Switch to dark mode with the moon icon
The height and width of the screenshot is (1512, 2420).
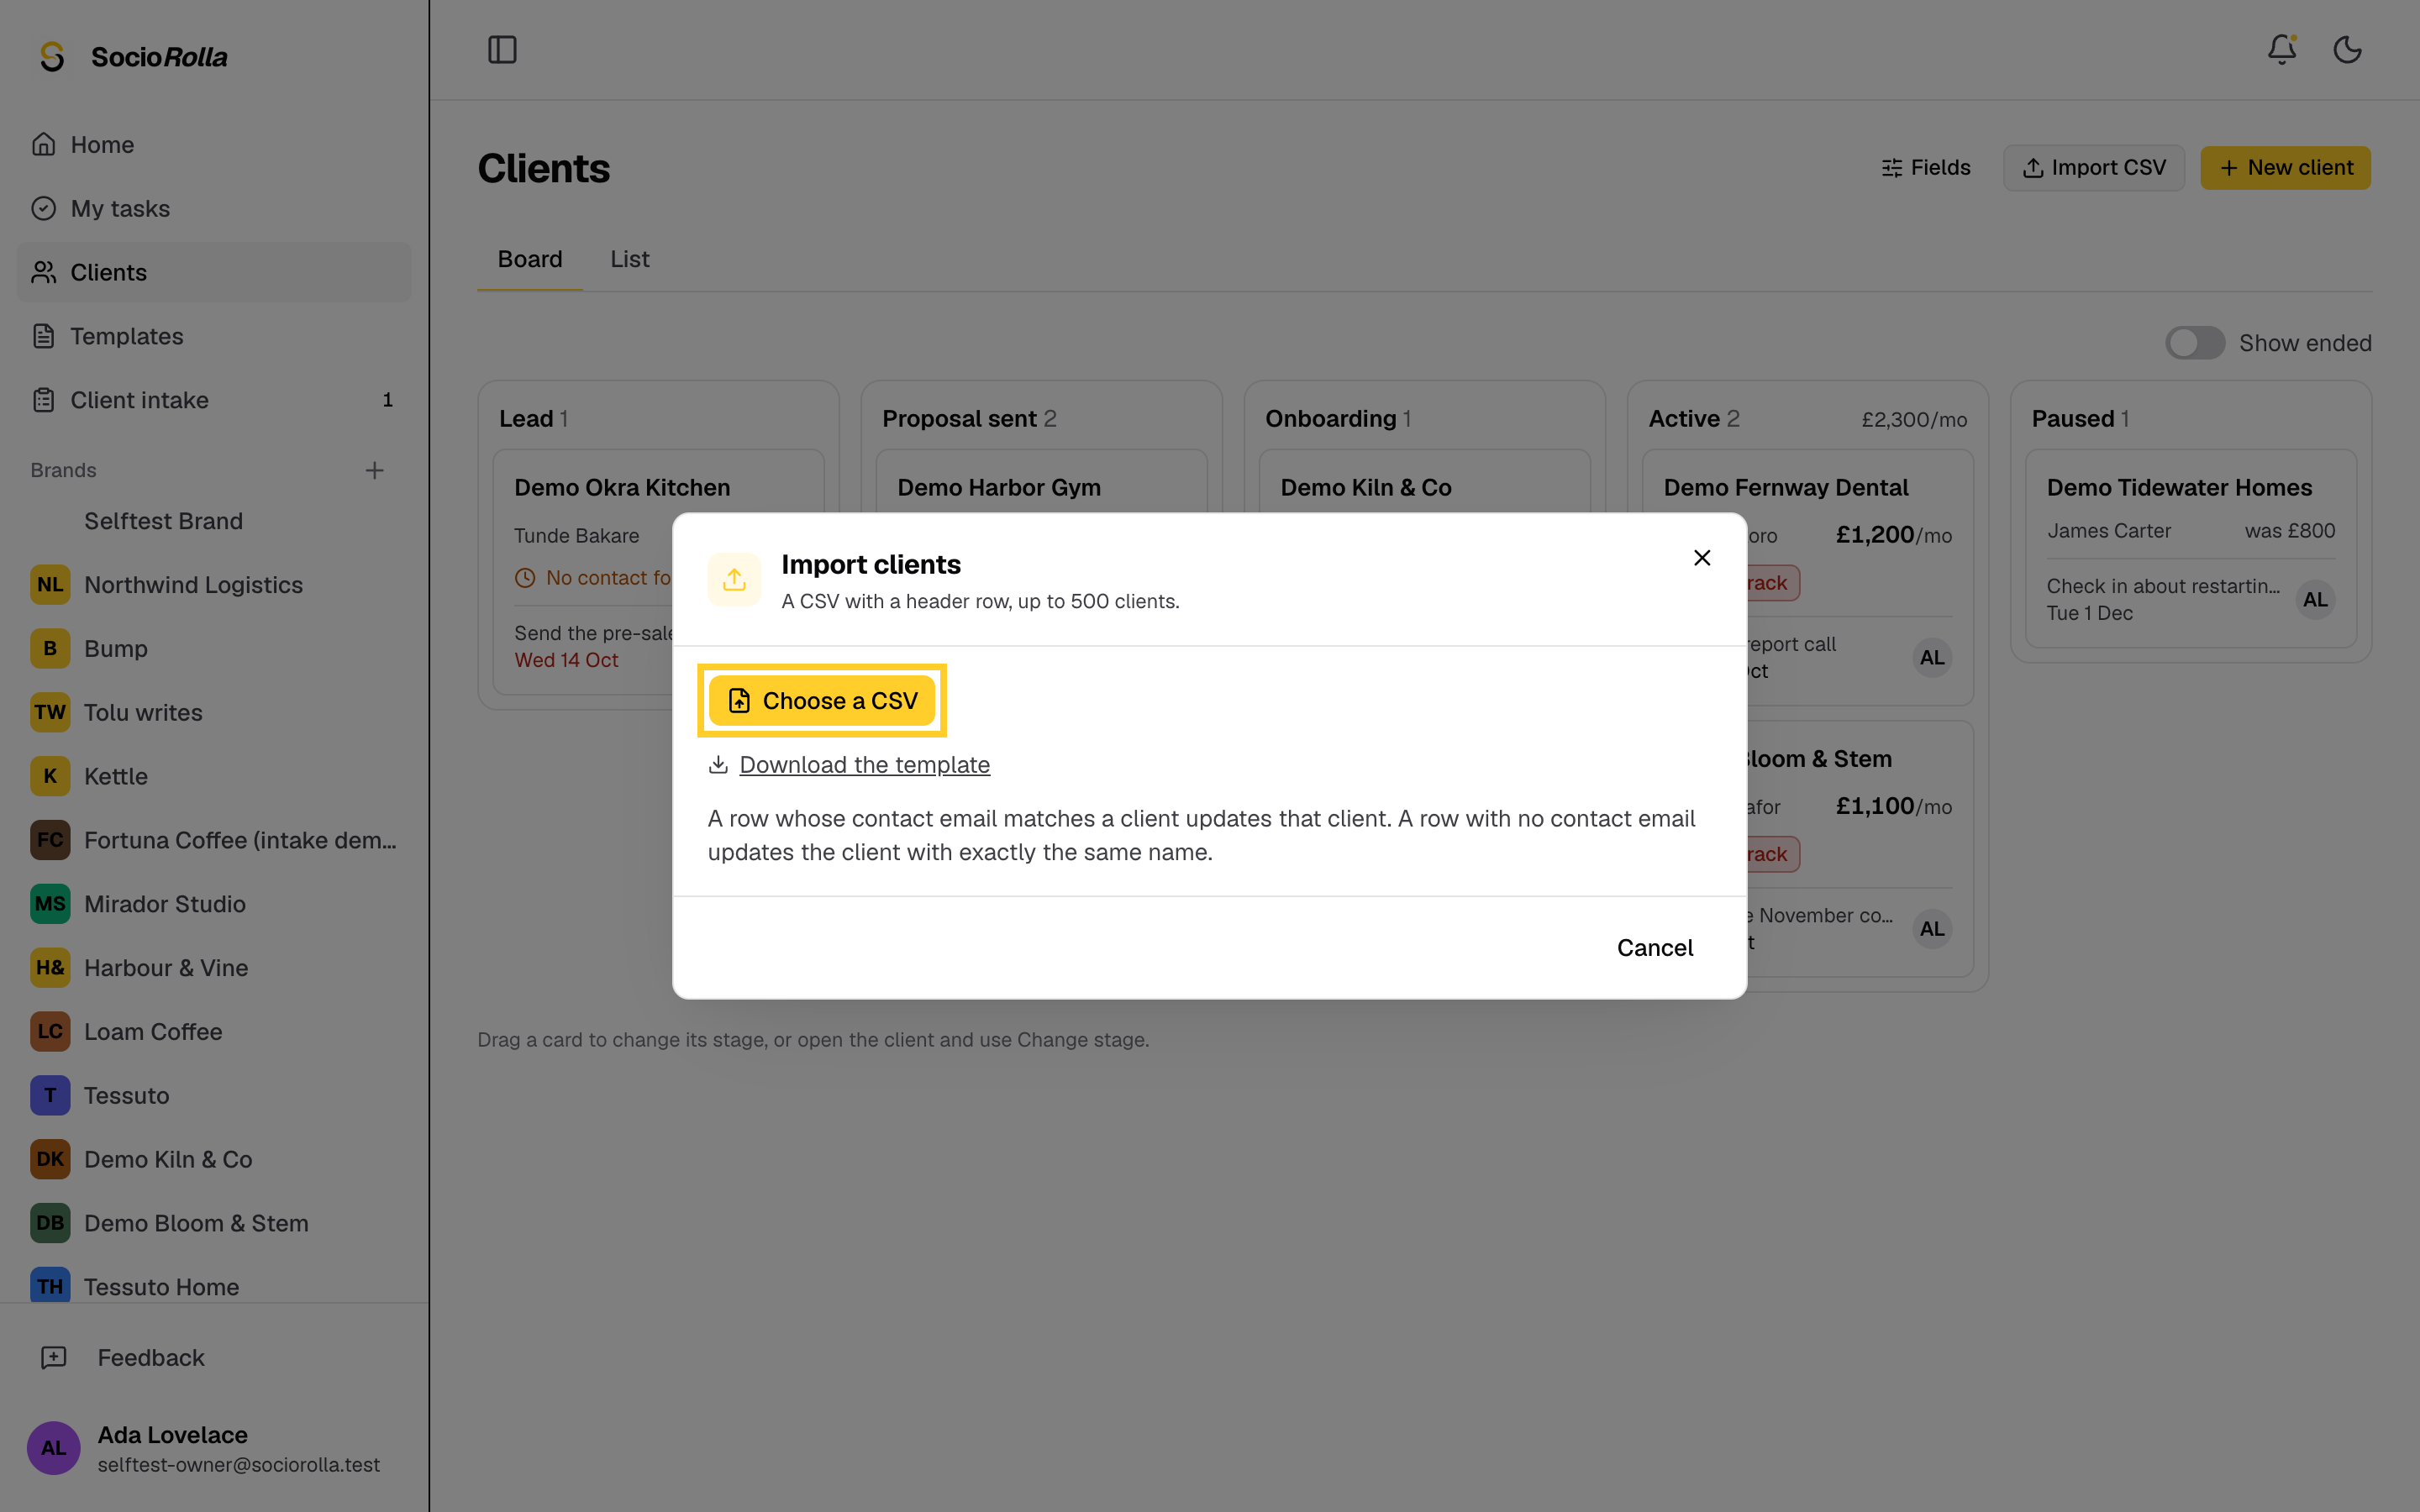click(2347, 50)
